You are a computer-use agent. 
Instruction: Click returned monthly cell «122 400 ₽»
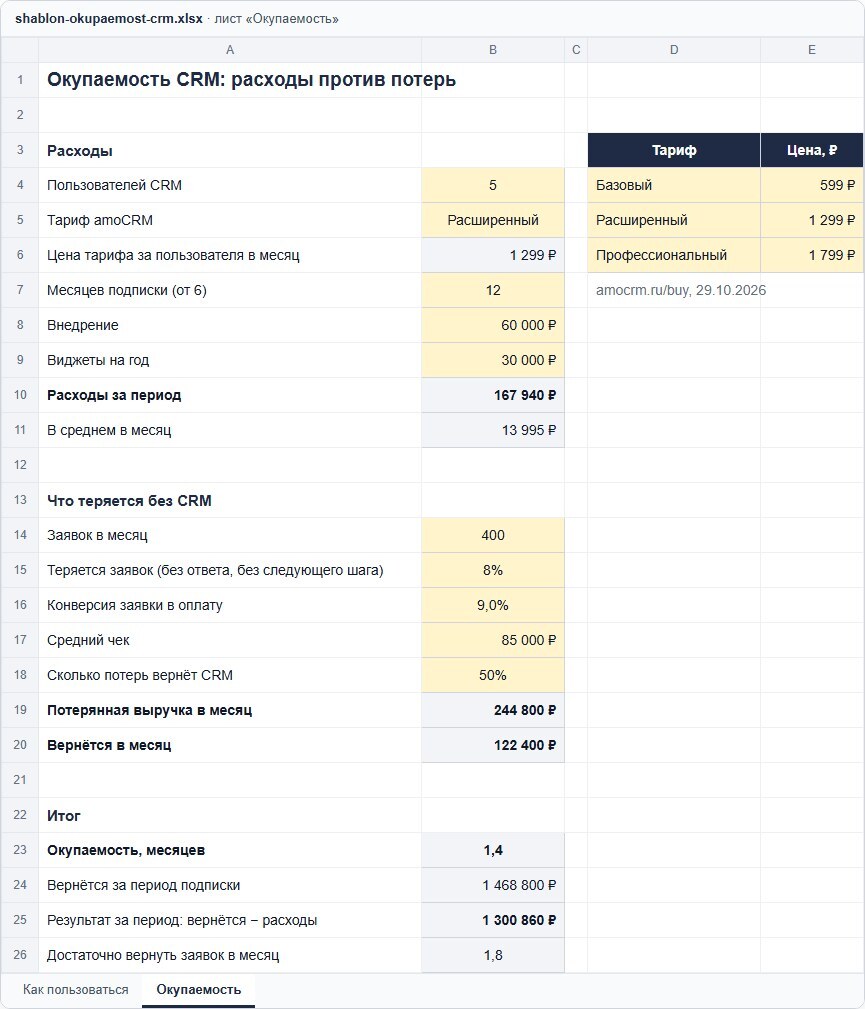(x=493, y=745)
